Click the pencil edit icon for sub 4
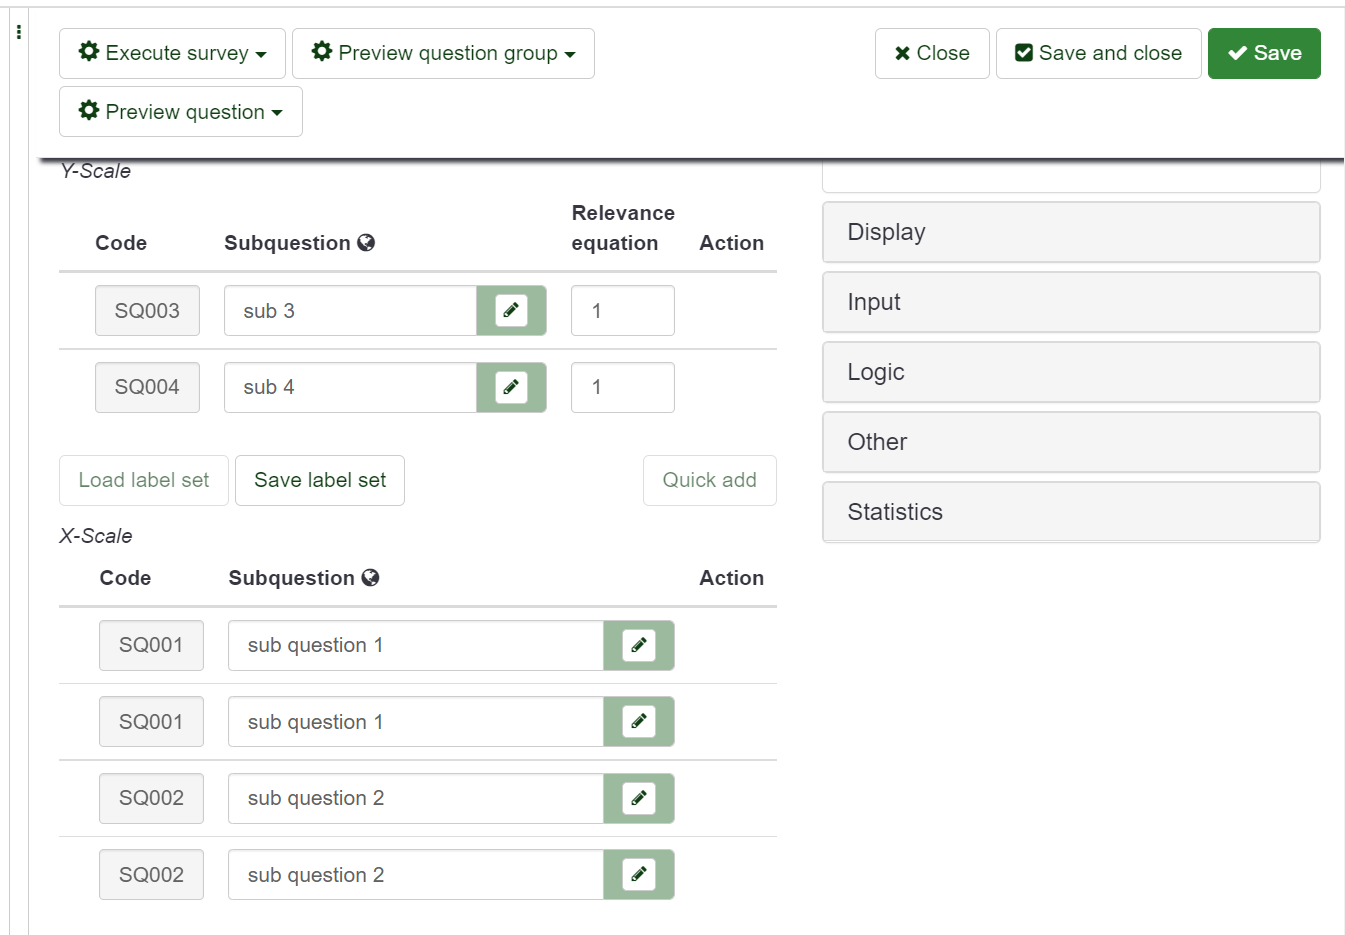Image resolution: width=1345 pixels, height=935 pixels. coord(511,387)
